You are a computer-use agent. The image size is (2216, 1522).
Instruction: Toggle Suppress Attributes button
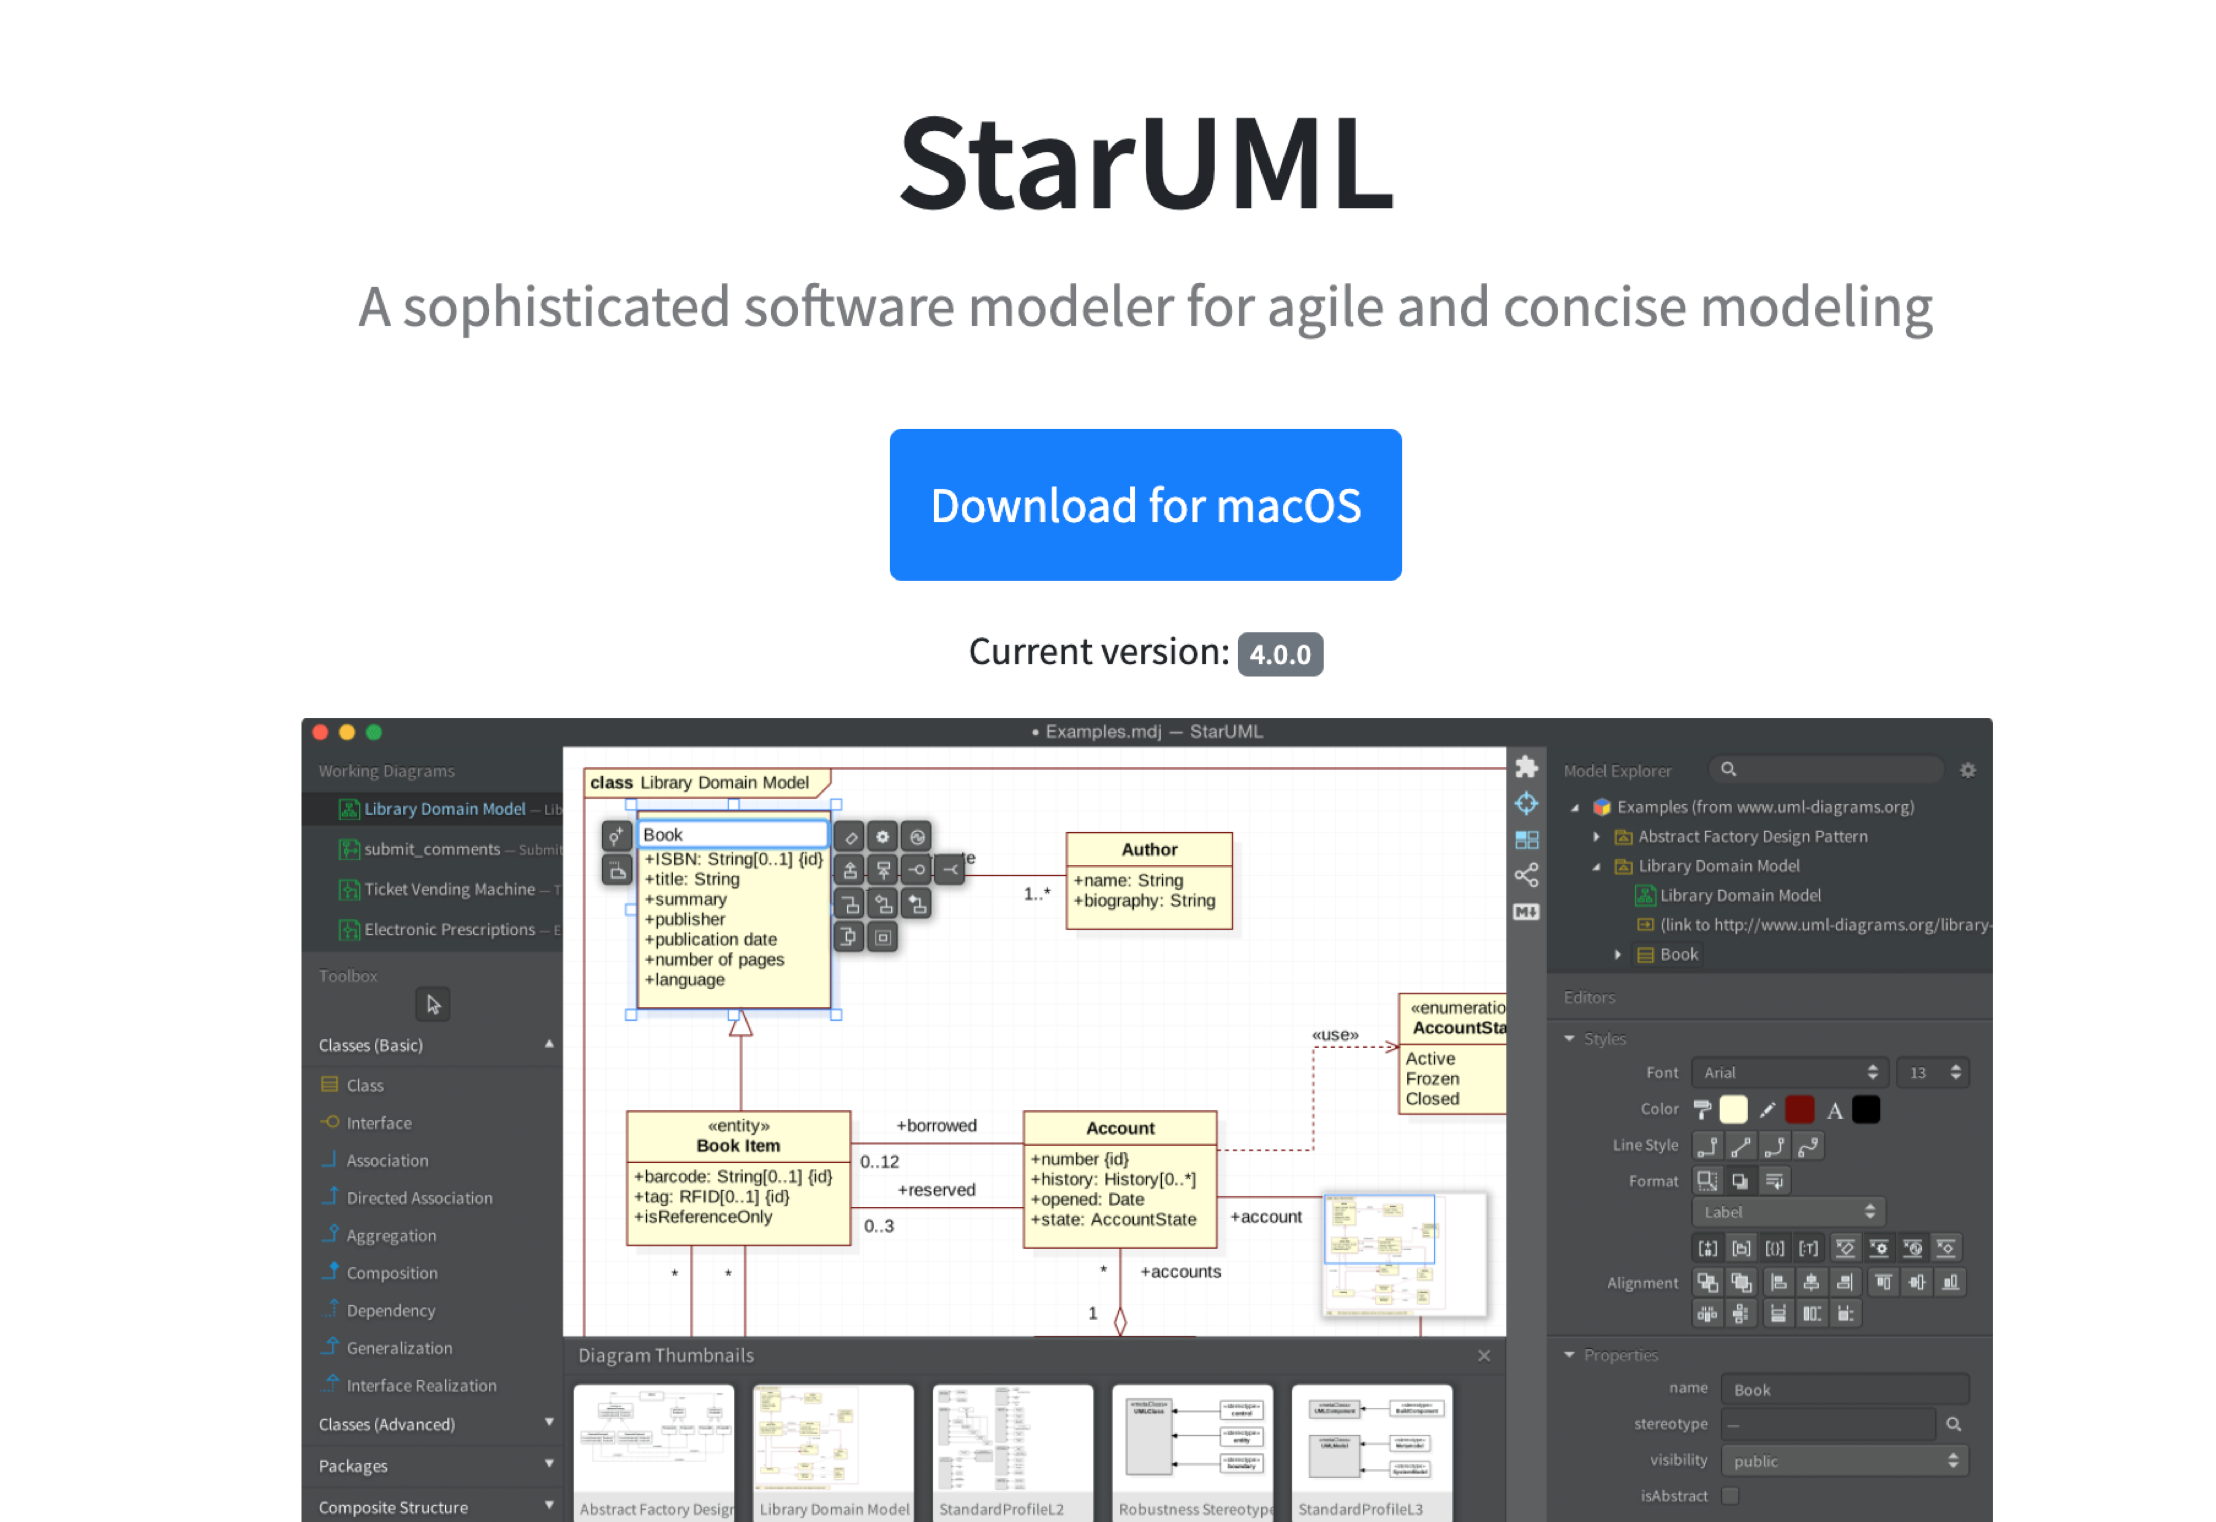tap(1846, 1248)
